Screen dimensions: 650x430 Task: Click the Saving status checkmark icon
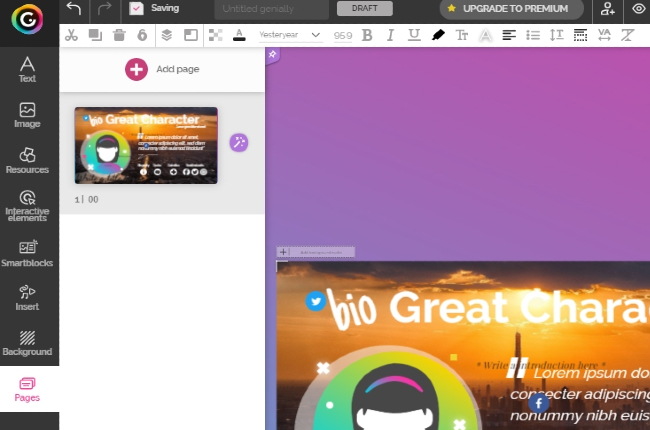click(x=136, y=8)
